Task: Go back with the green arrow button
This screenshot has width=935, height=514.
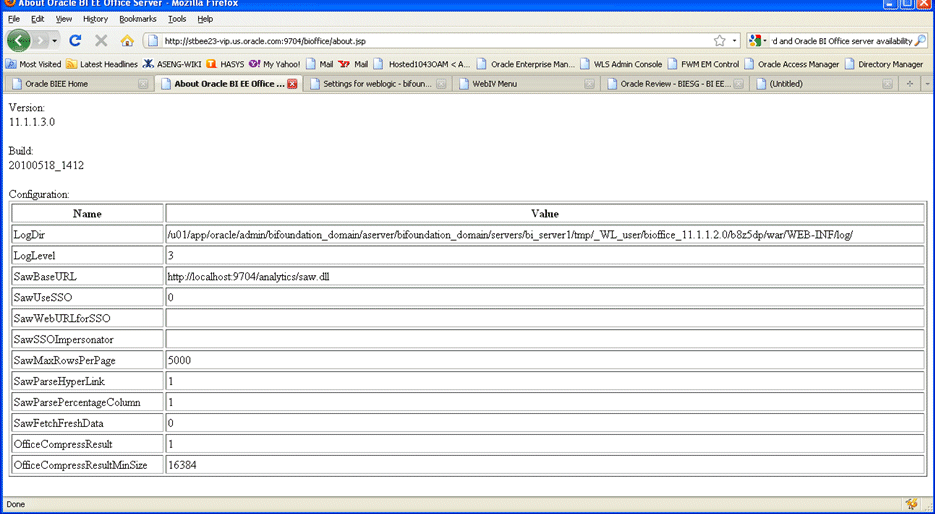Action: tap(19, 41)
